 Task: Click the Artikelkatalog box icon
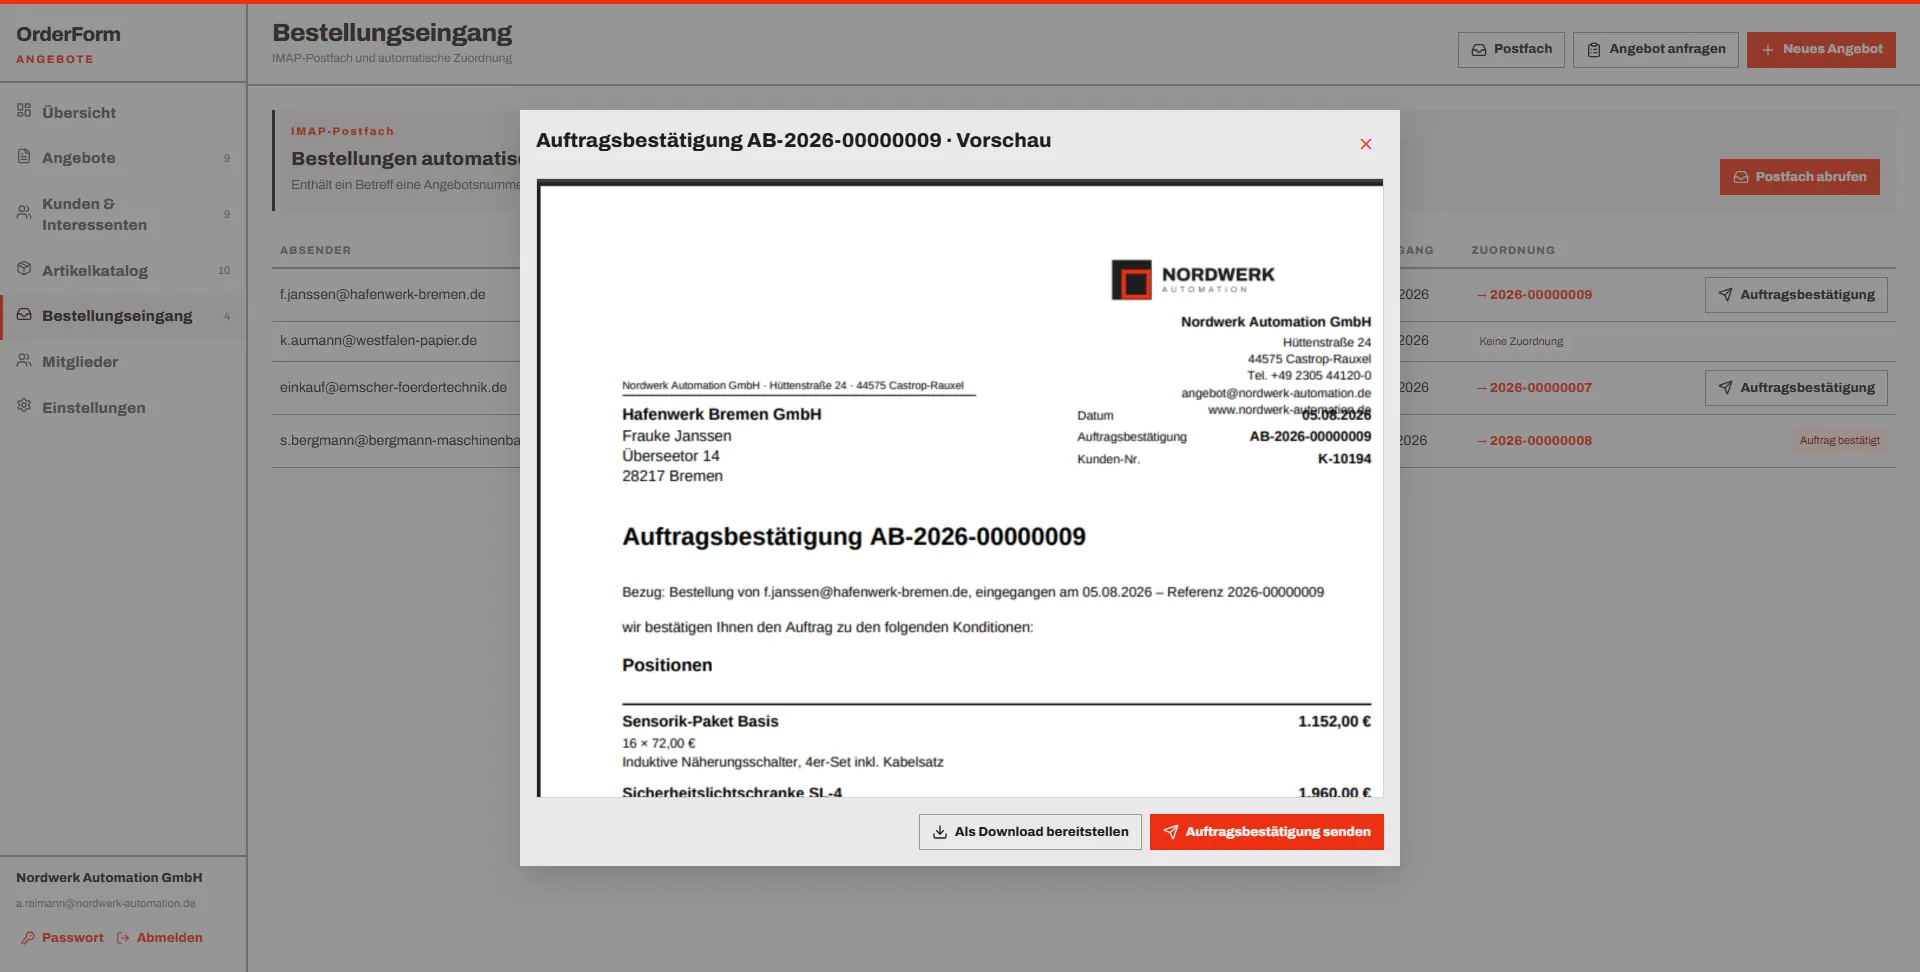tap(24, 269)
